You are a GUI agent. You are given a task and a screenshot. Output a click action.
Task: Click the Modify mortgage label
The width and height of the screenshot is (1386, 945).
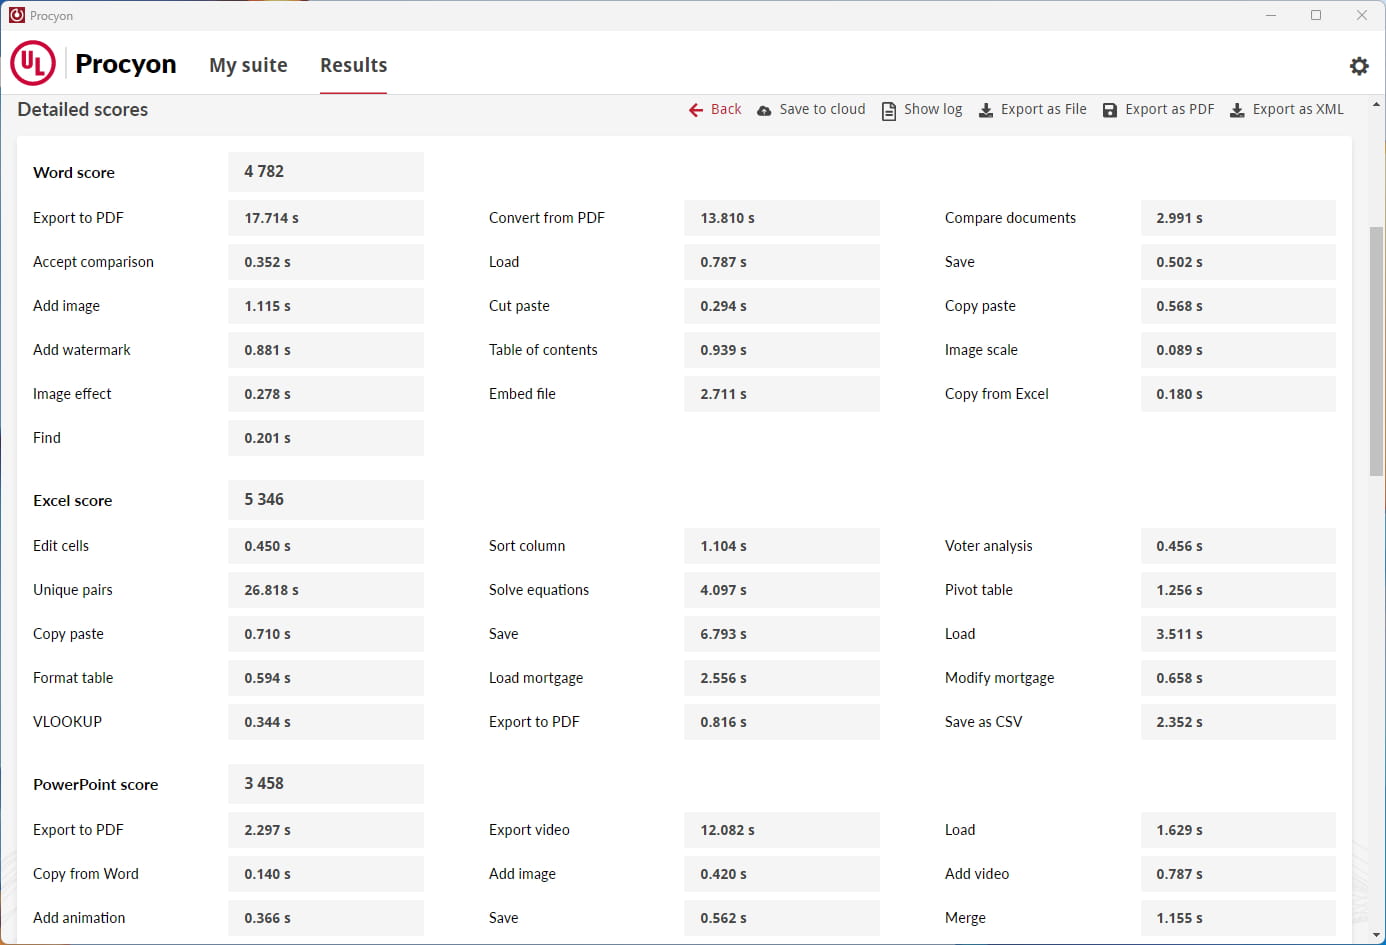pos(999,678)
